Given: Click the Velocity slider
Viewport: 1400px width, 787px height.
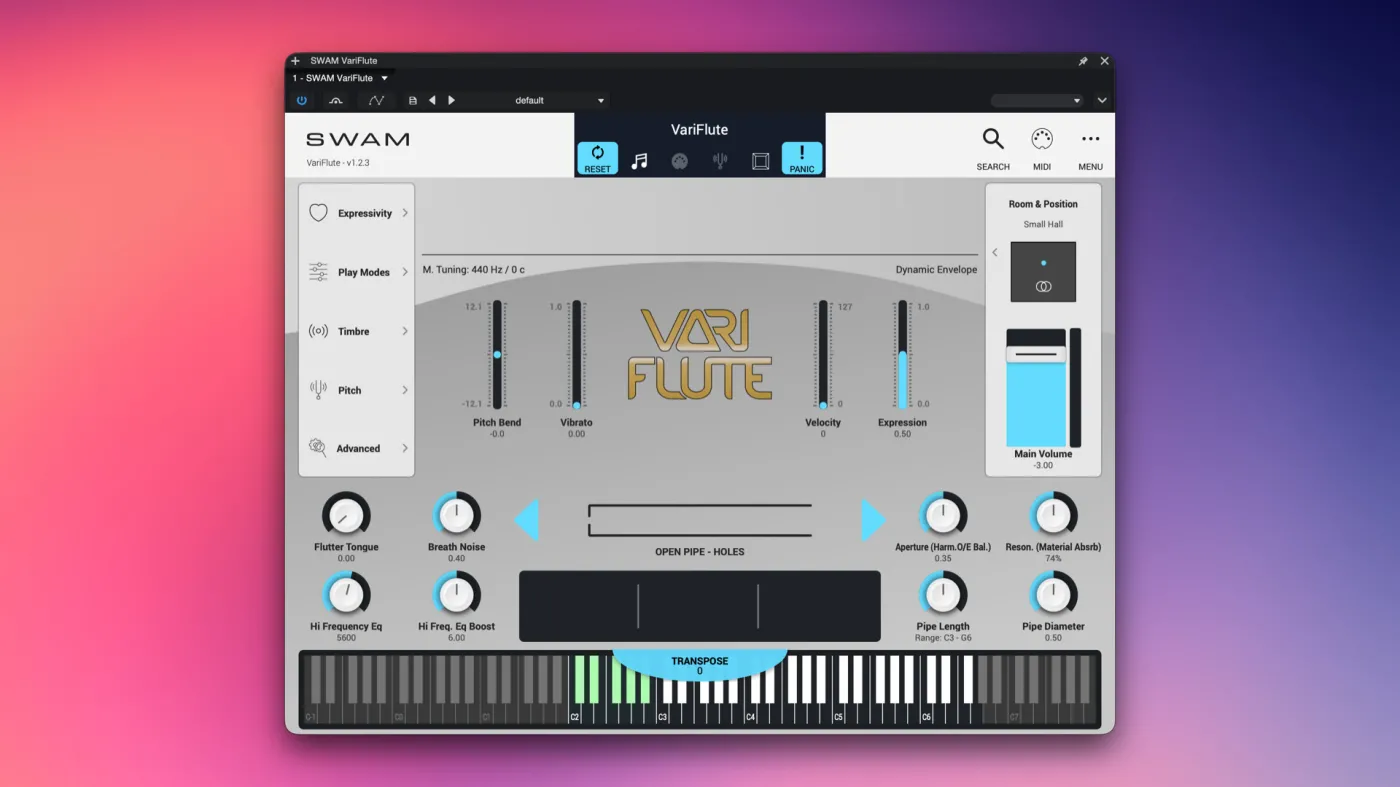Looking at the screenshot, I should [x=823, y=355].
